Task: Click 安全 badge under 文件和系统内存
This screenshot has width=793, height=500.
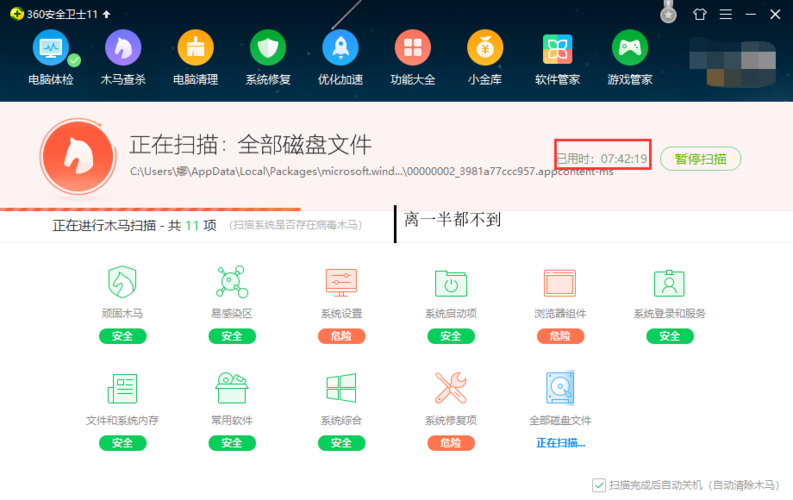Action: click(122, 443)
